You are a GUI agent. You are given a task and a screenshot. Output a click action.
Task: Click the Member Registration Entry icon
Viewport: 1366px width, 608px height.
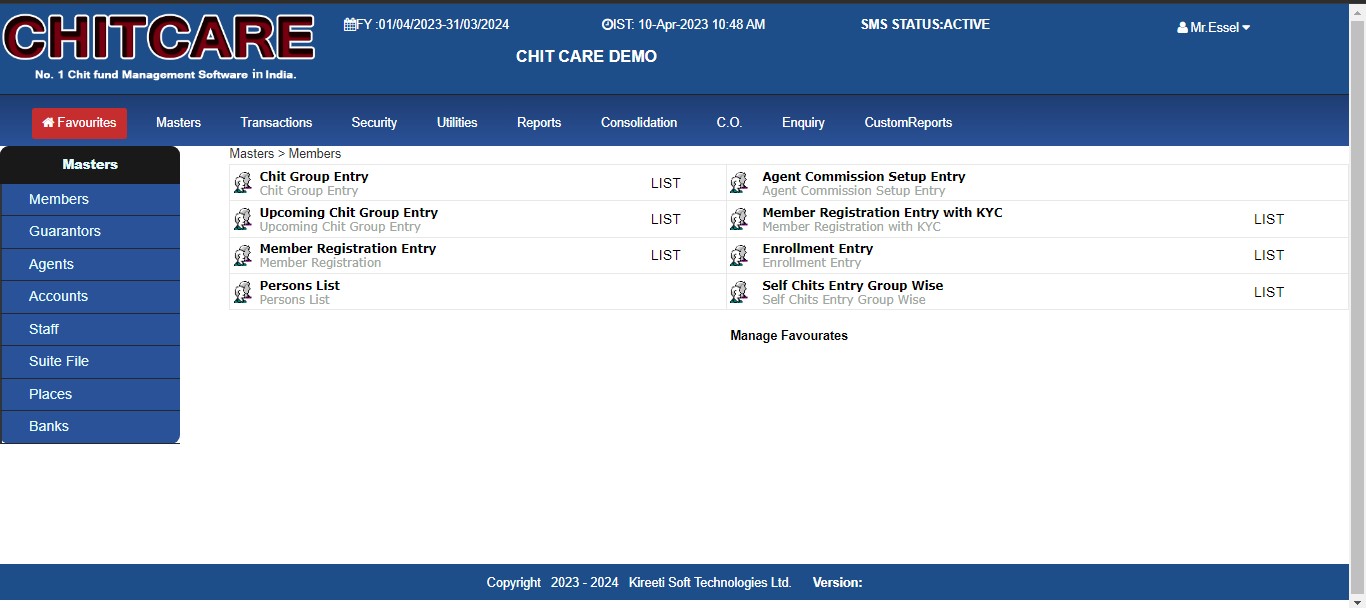(242, 256)
